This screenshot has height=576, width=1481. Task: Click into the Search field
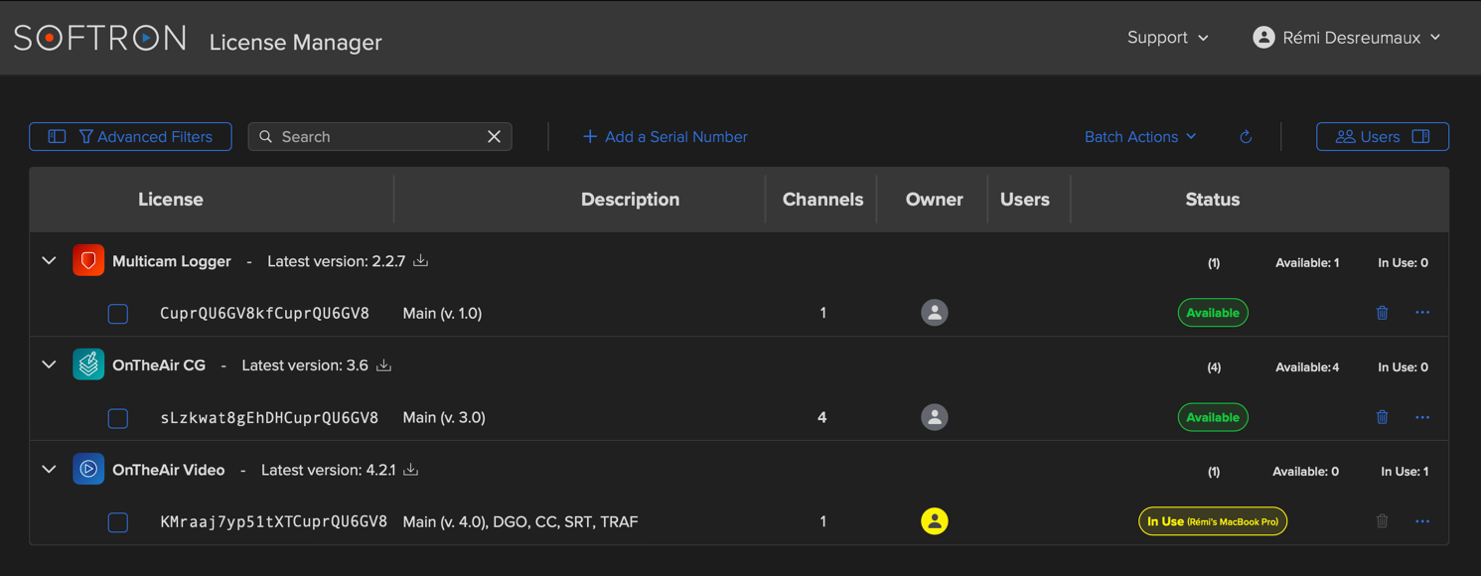tap(380, 136)
